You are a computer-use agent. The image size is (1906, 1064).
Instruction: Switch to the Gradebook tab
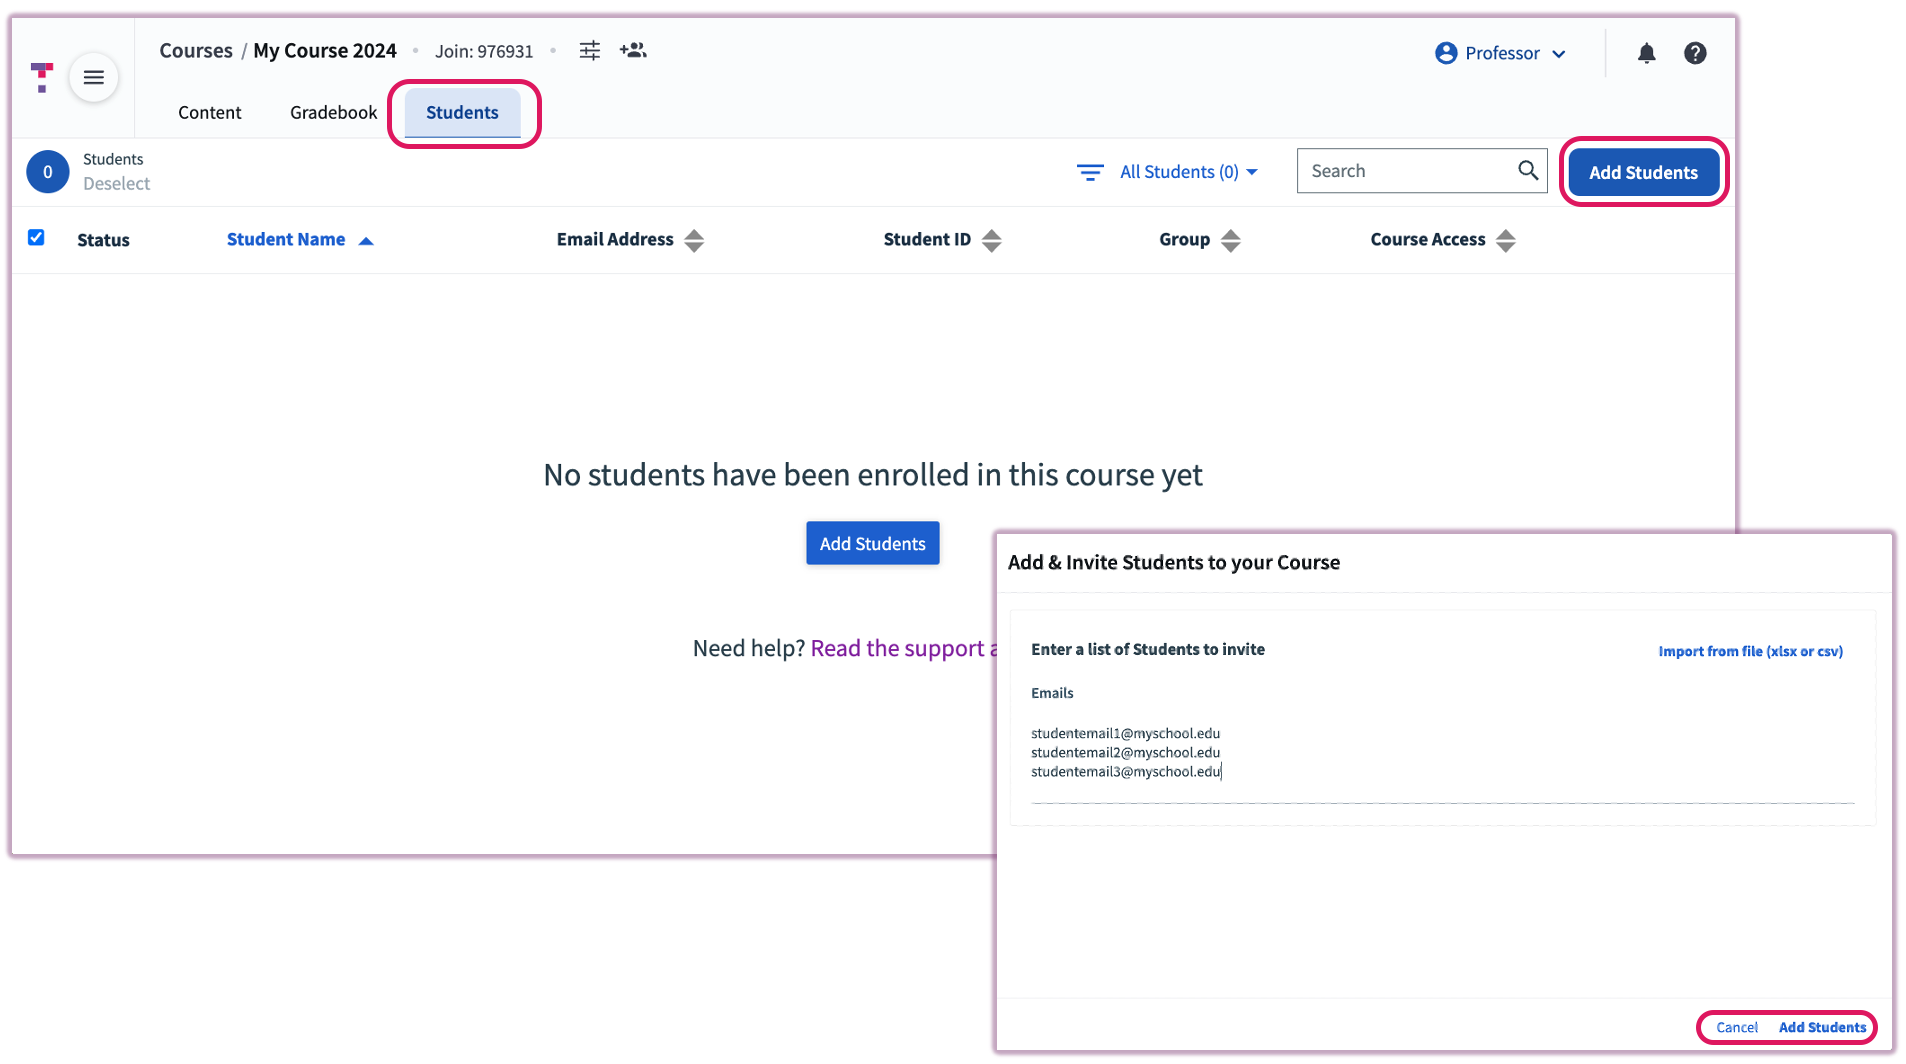coord(333,112)
